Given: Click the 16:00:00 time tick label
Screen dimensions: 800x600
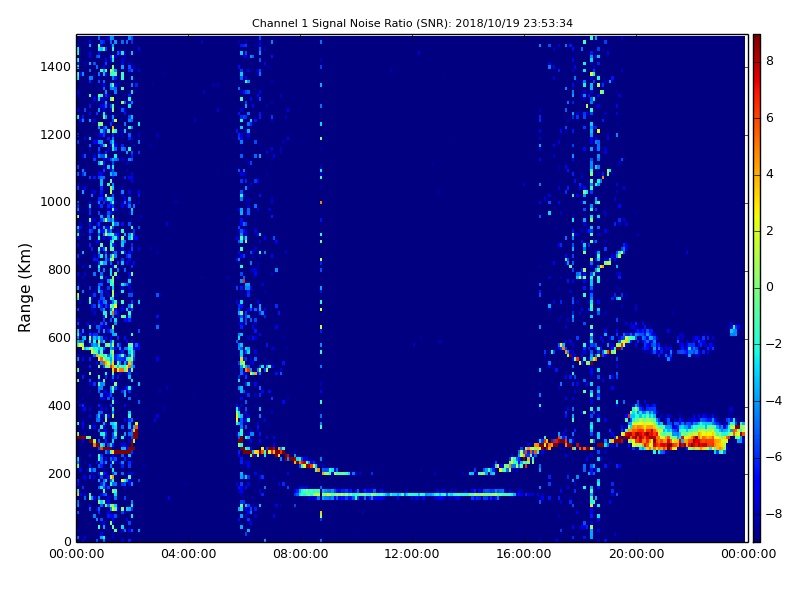Looking at the screenshot, I should tap(524, 554).
